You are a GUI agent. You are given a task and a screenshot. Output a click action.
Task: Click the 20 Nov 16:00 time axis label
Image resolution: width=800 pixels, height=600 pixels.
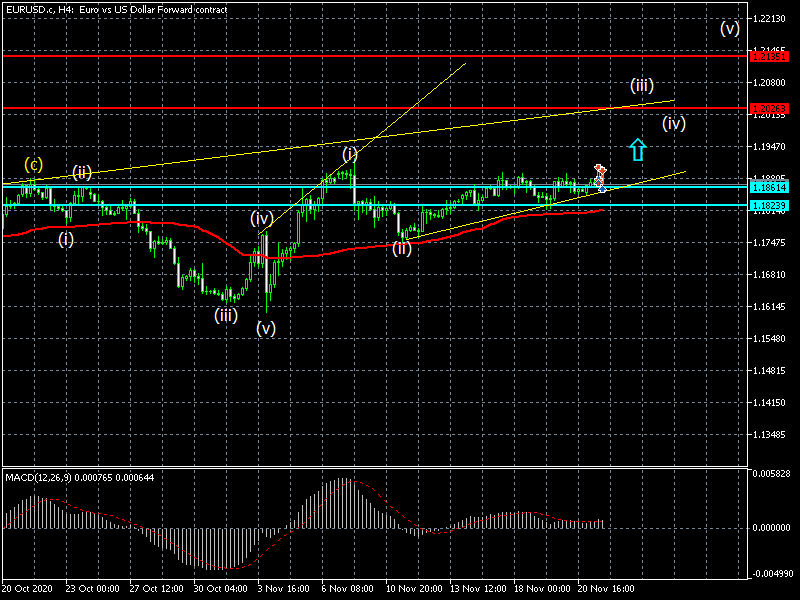tap(608, 590)
